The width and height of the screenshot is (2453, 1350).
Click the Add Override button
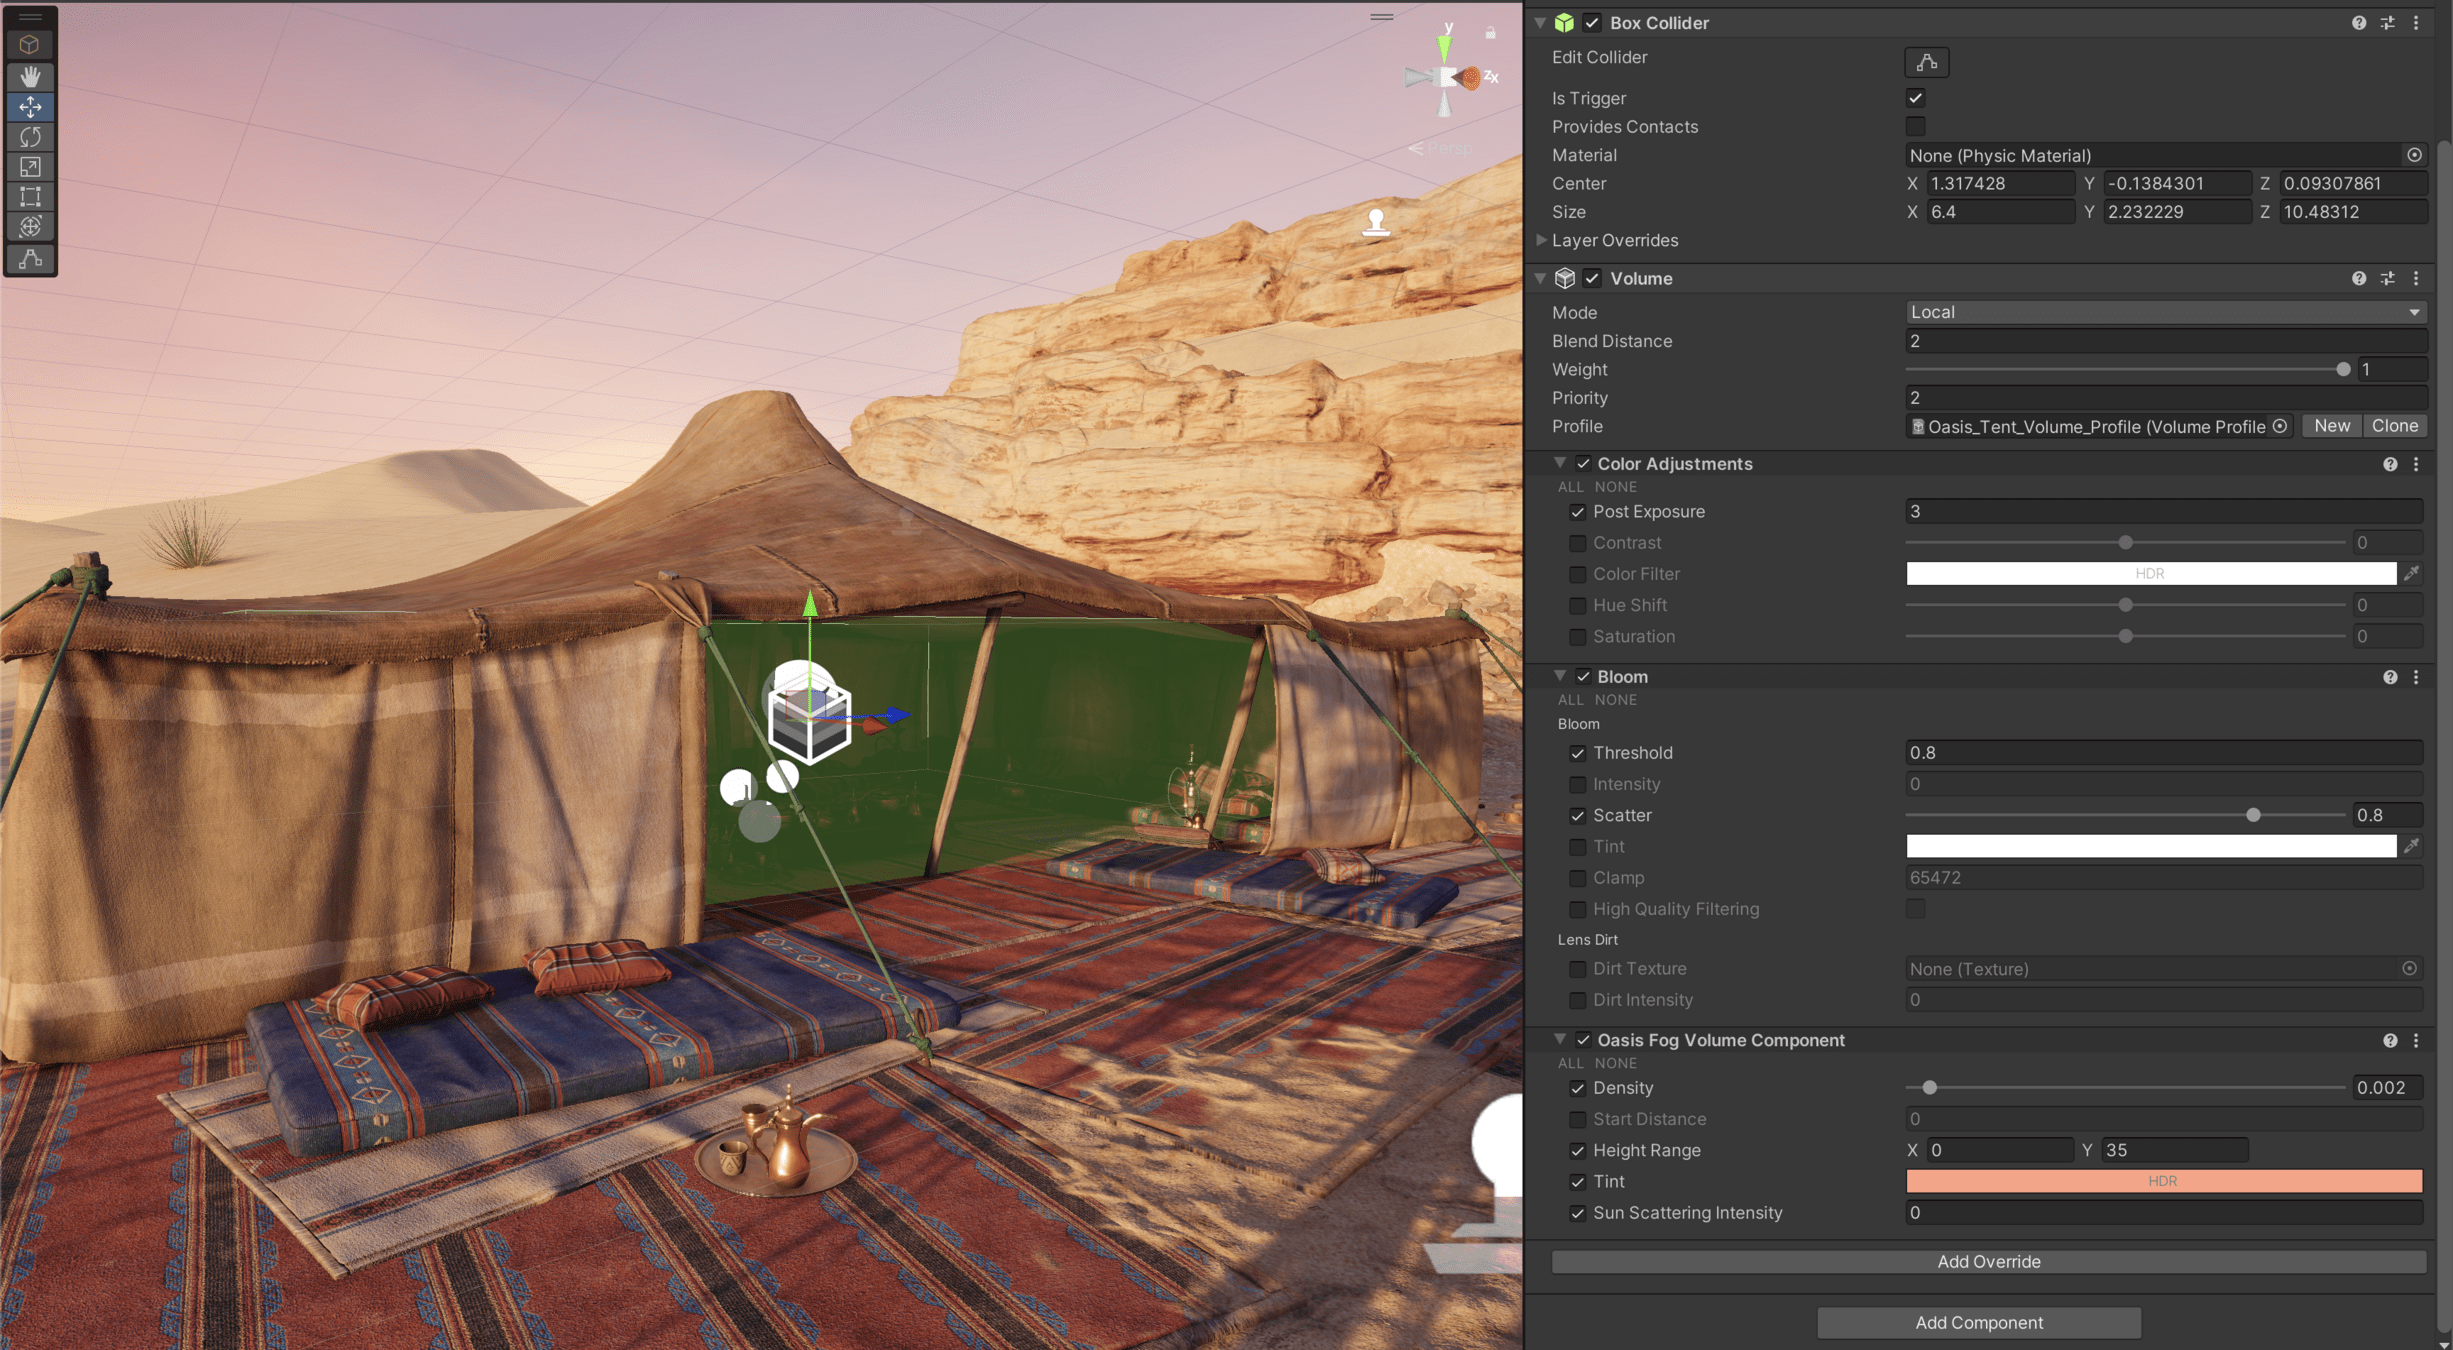pyautogui.click(x=1988, y=1261)
